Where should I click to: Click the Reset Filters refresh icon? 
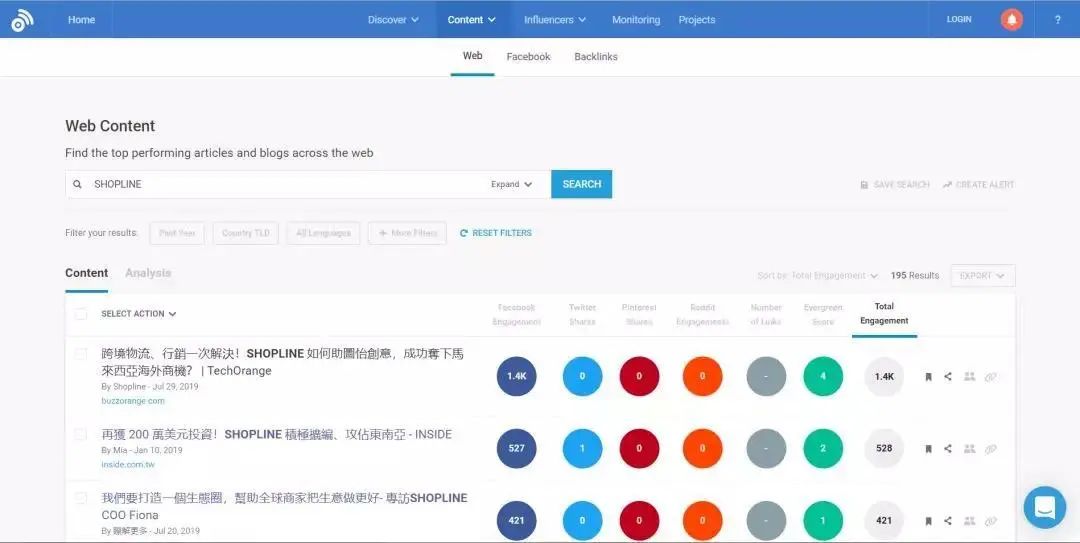(x=464, y=233)
